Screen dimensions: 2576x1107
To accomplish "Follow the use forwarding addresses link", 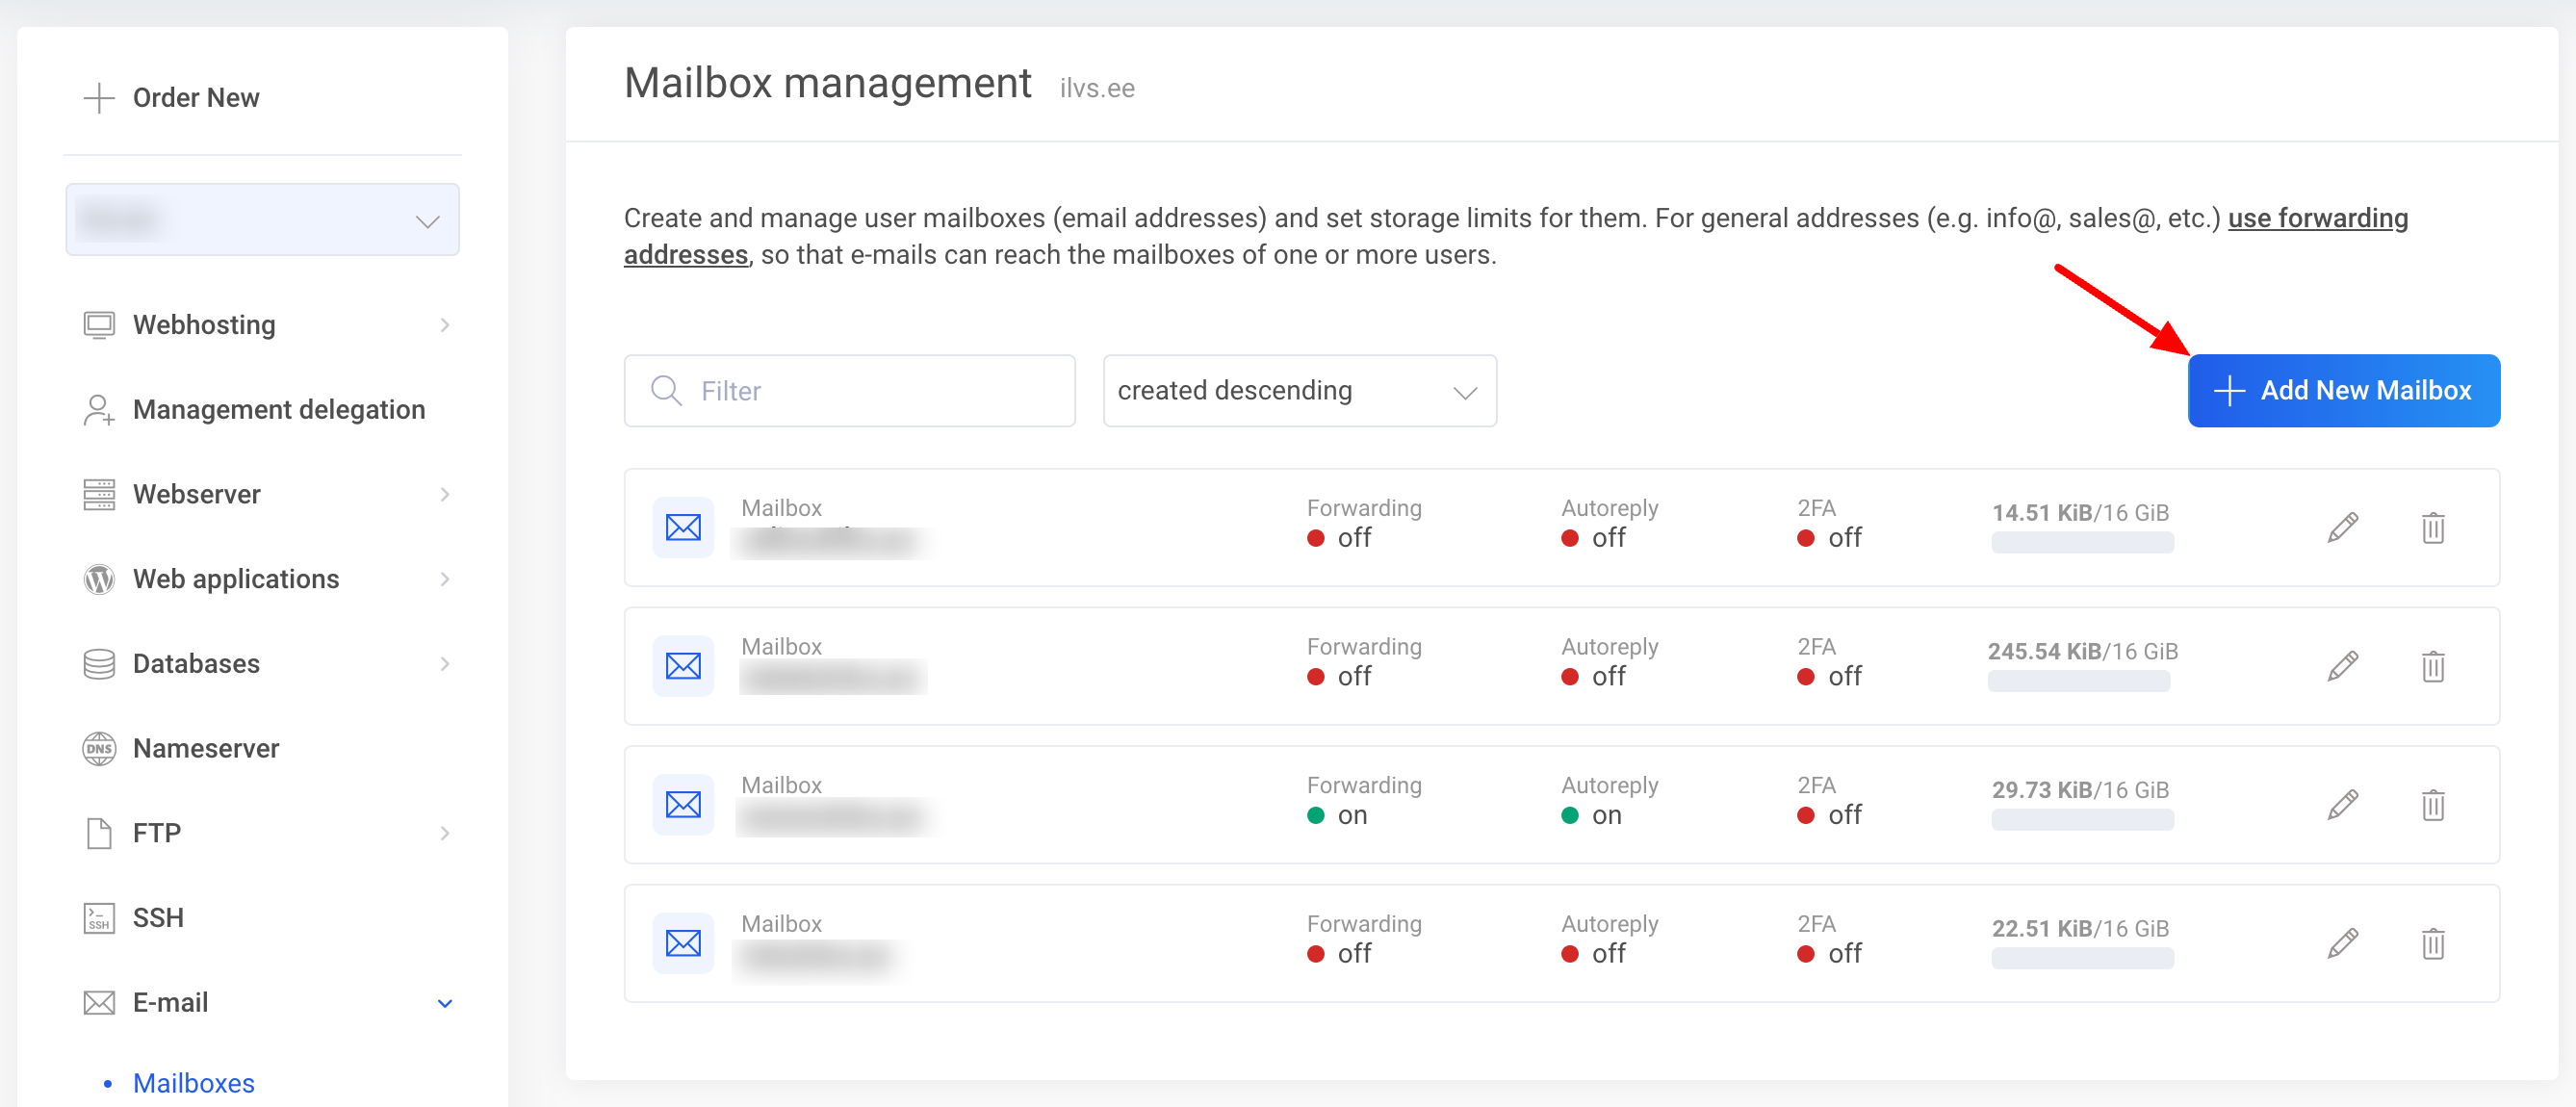I will 2317,218.
